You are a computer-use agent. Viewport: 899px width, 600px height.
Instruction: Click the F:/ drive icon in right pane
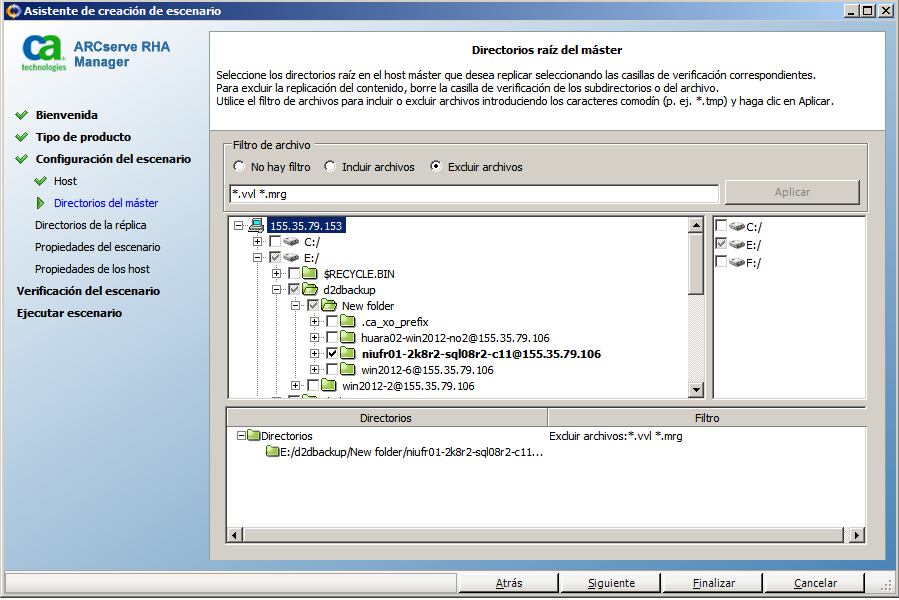point(737,262)
